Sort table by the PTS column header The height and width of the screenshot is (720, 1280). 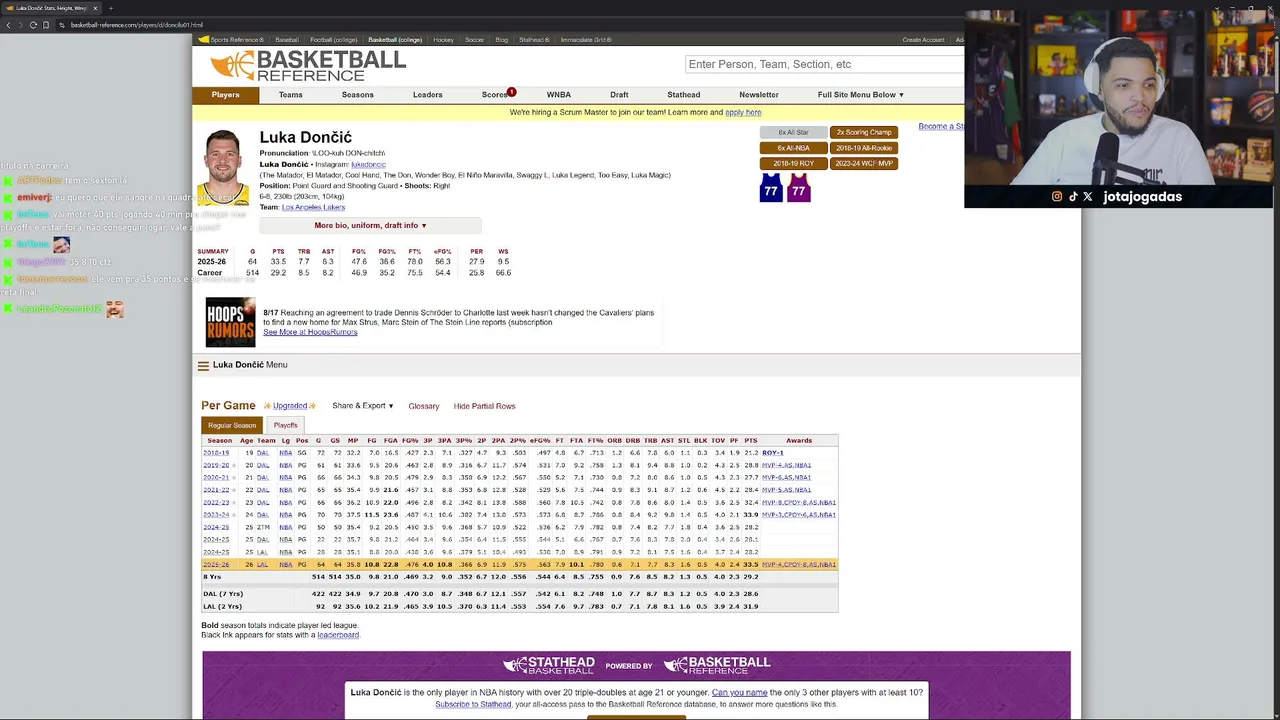[x=751, y=441]
